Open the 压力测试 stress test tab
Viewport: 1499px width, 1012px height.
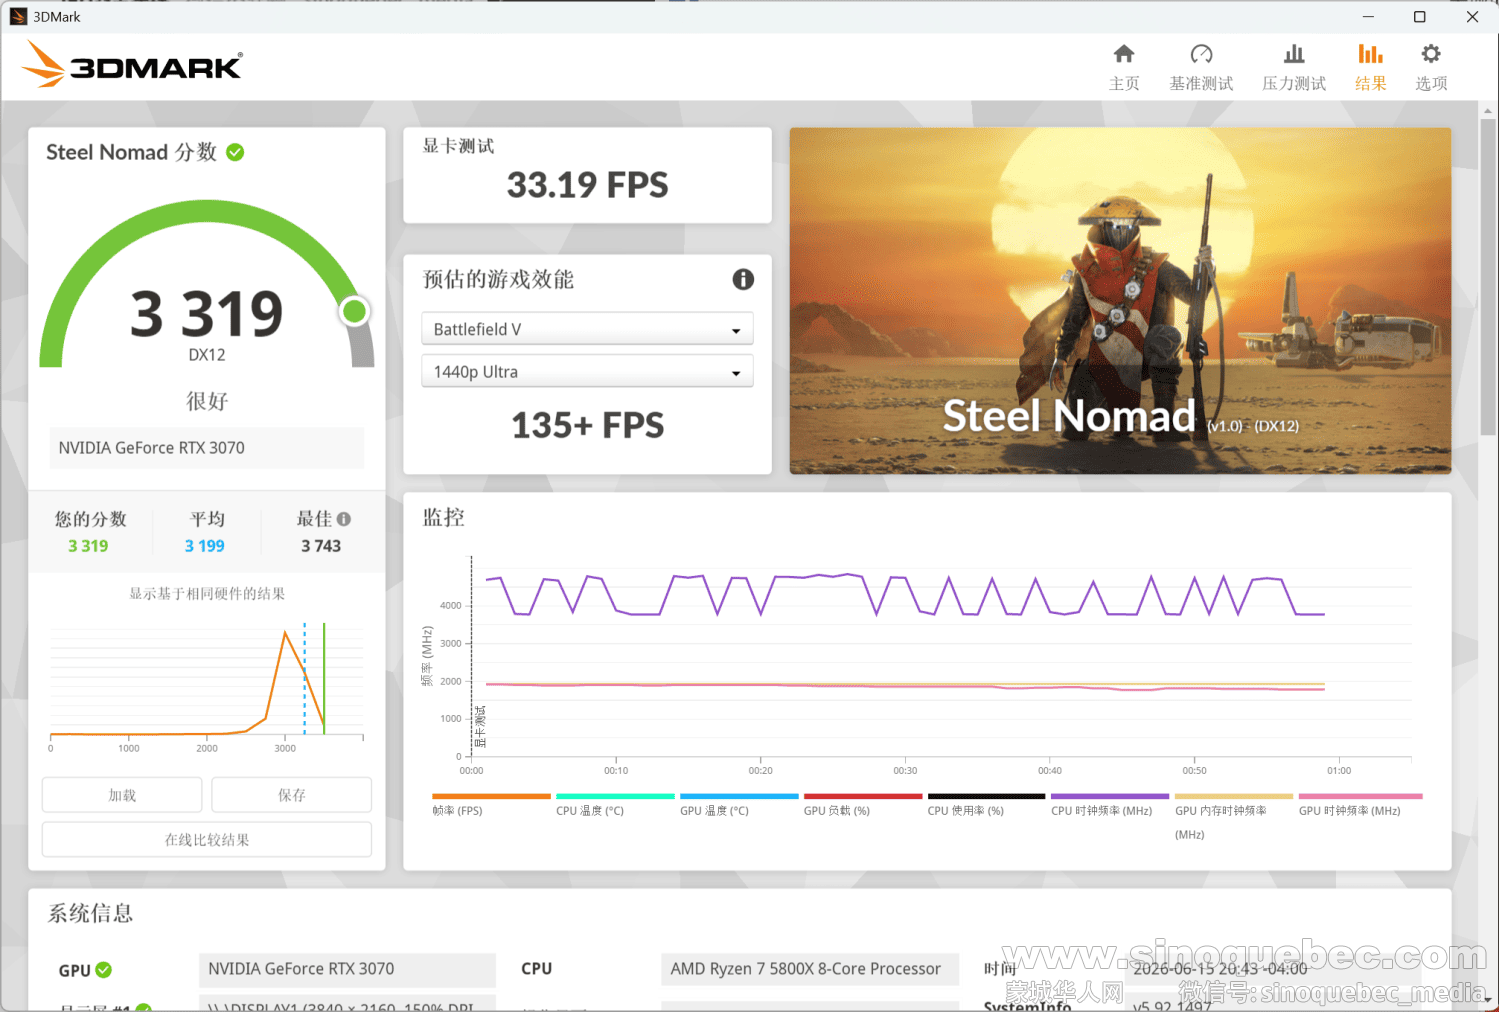pos(1294,67)
